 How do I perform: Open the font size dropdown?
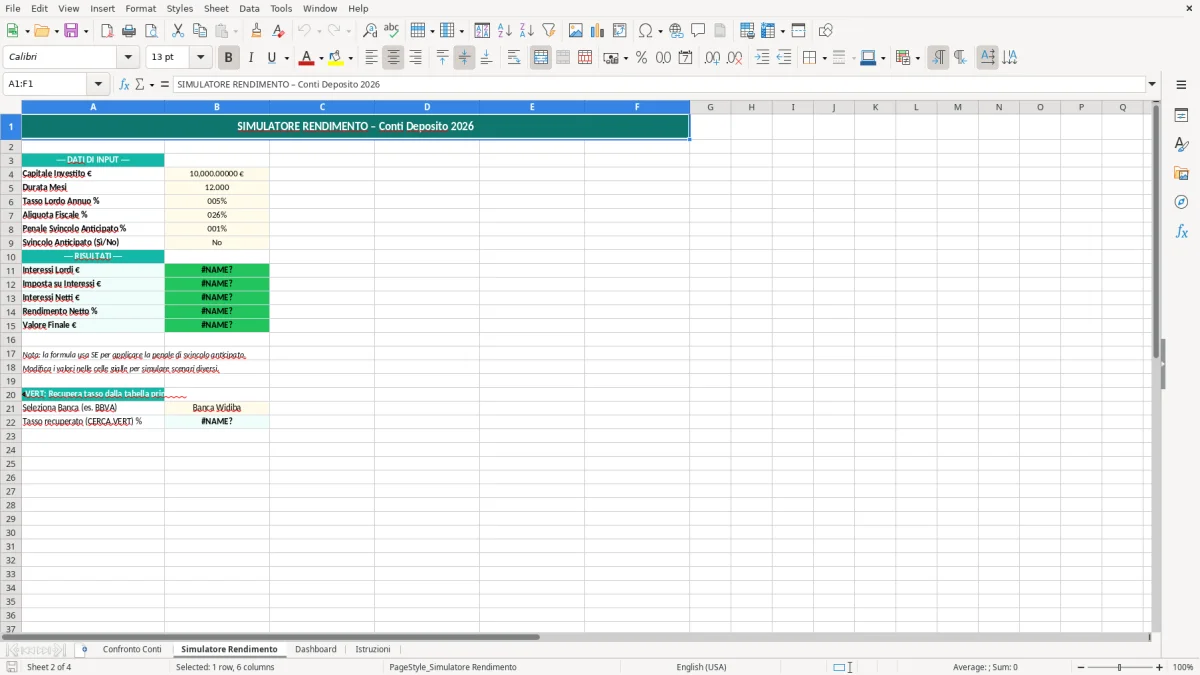coord(201,58)
